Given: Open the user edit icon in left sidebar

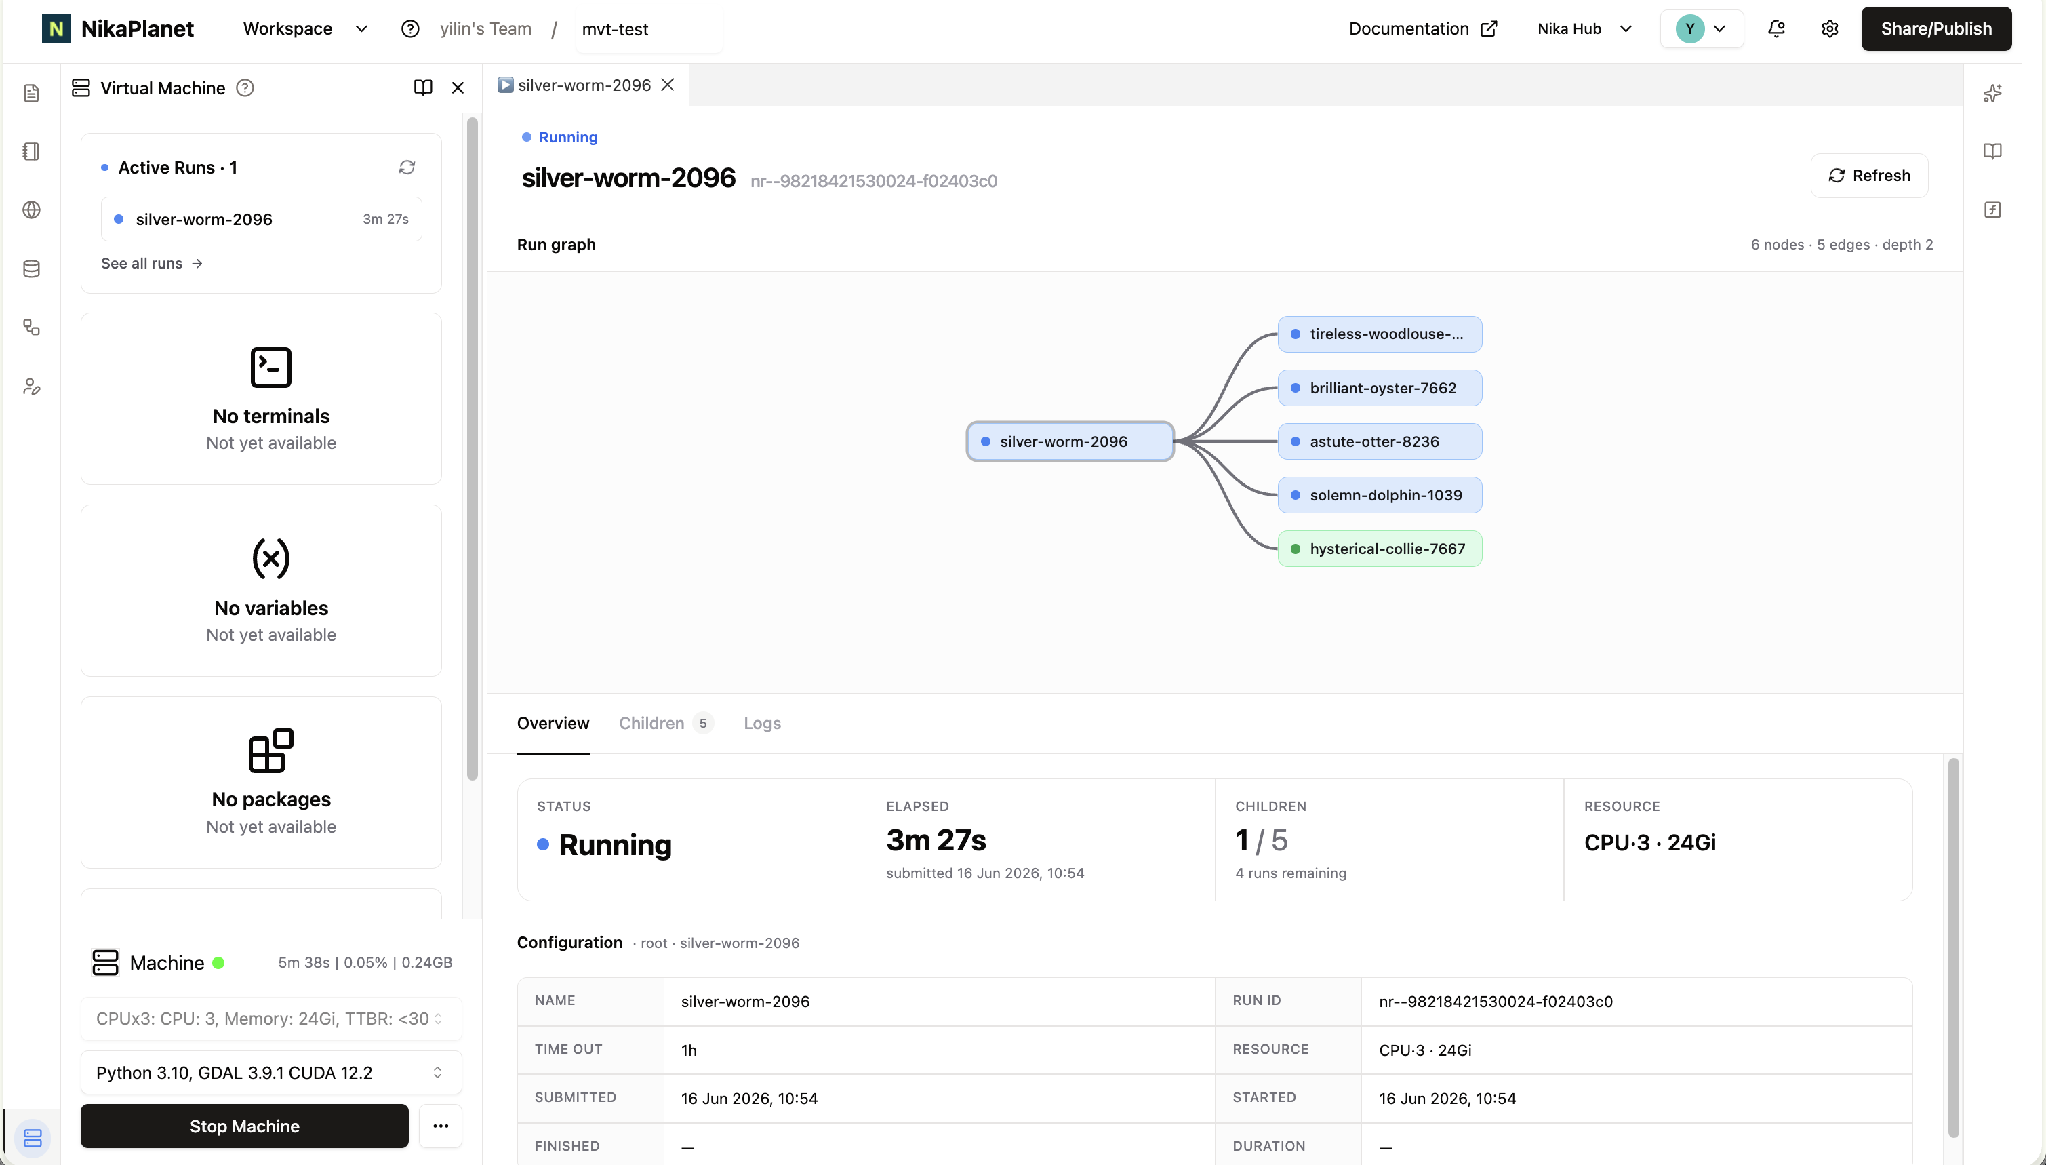Looking at the screenshot, I should point(32,387).
